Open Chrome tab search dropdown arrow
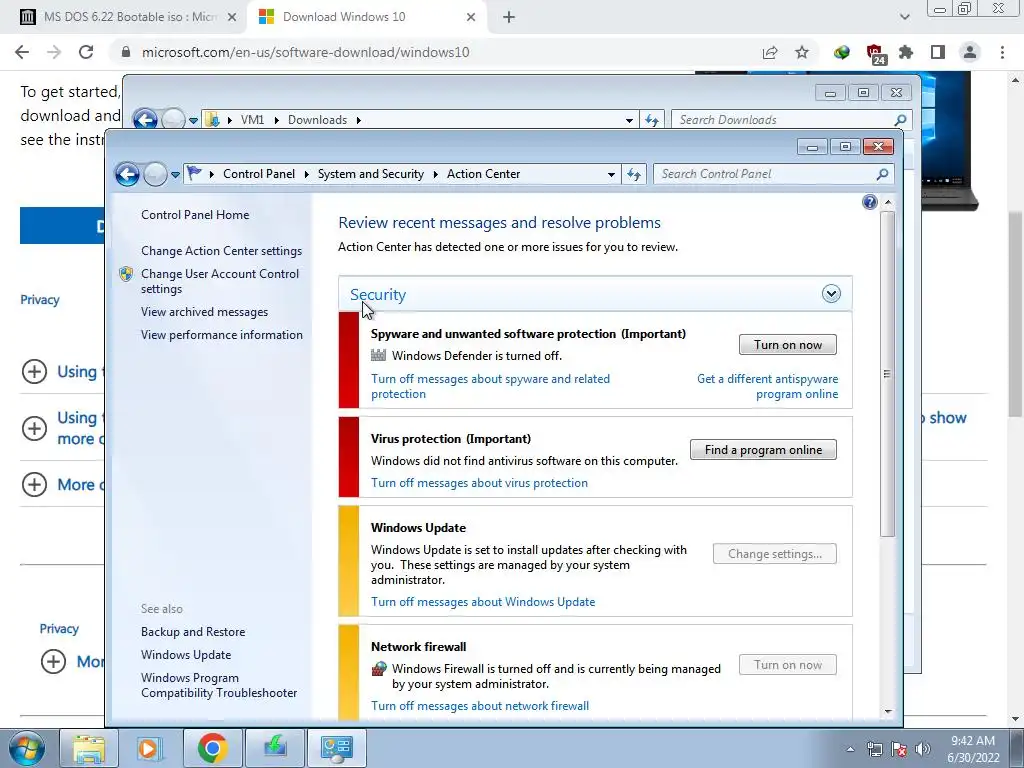This screenshot has width=1024, height=768. click(x=904, y=17)
